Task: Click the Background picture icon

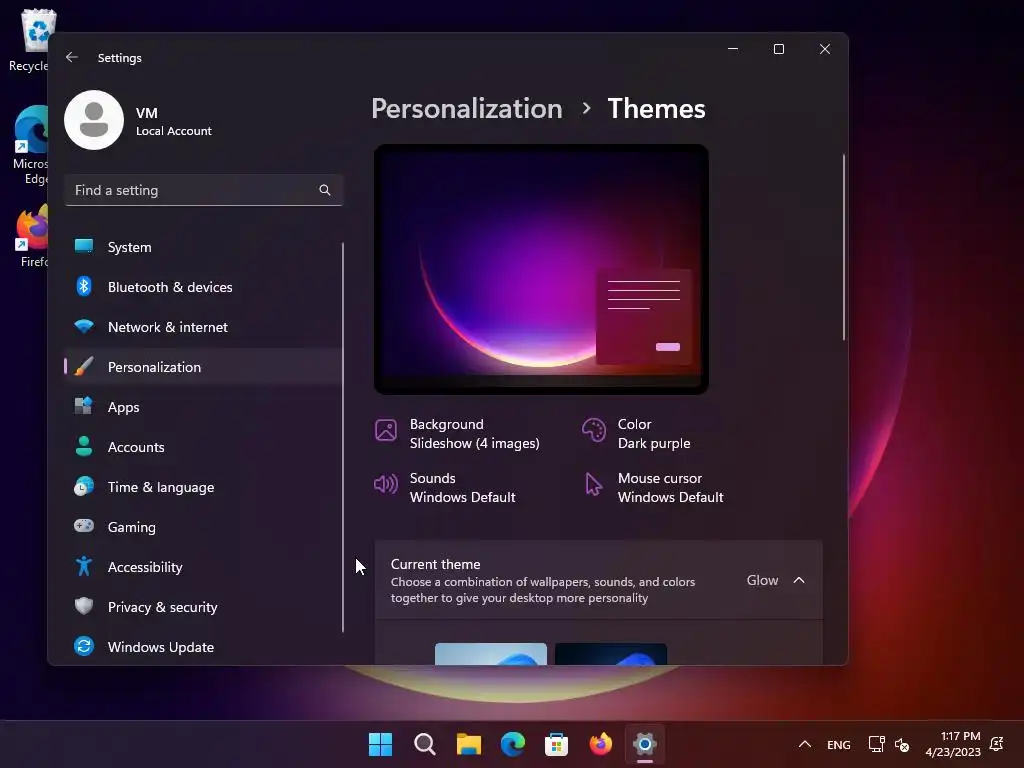Action: 386,430
